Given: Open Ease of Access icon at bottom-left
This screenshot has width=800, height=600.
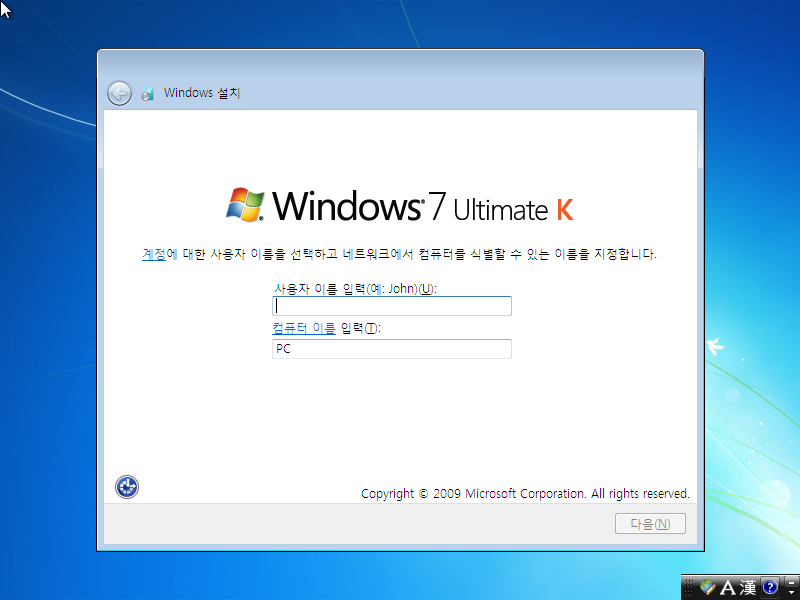Looking at the screenshot, I should click(x=127, y=487).
